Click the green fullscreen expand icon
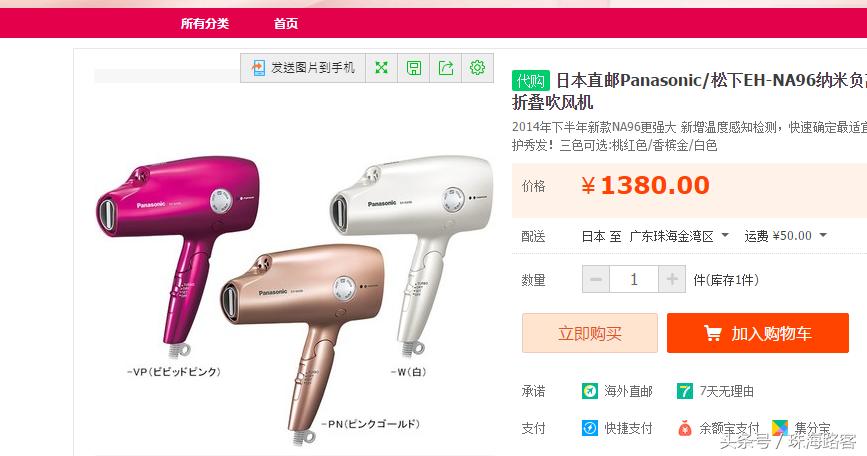The height and width of the screenshot is (456, 867). [x=382, y=67]
